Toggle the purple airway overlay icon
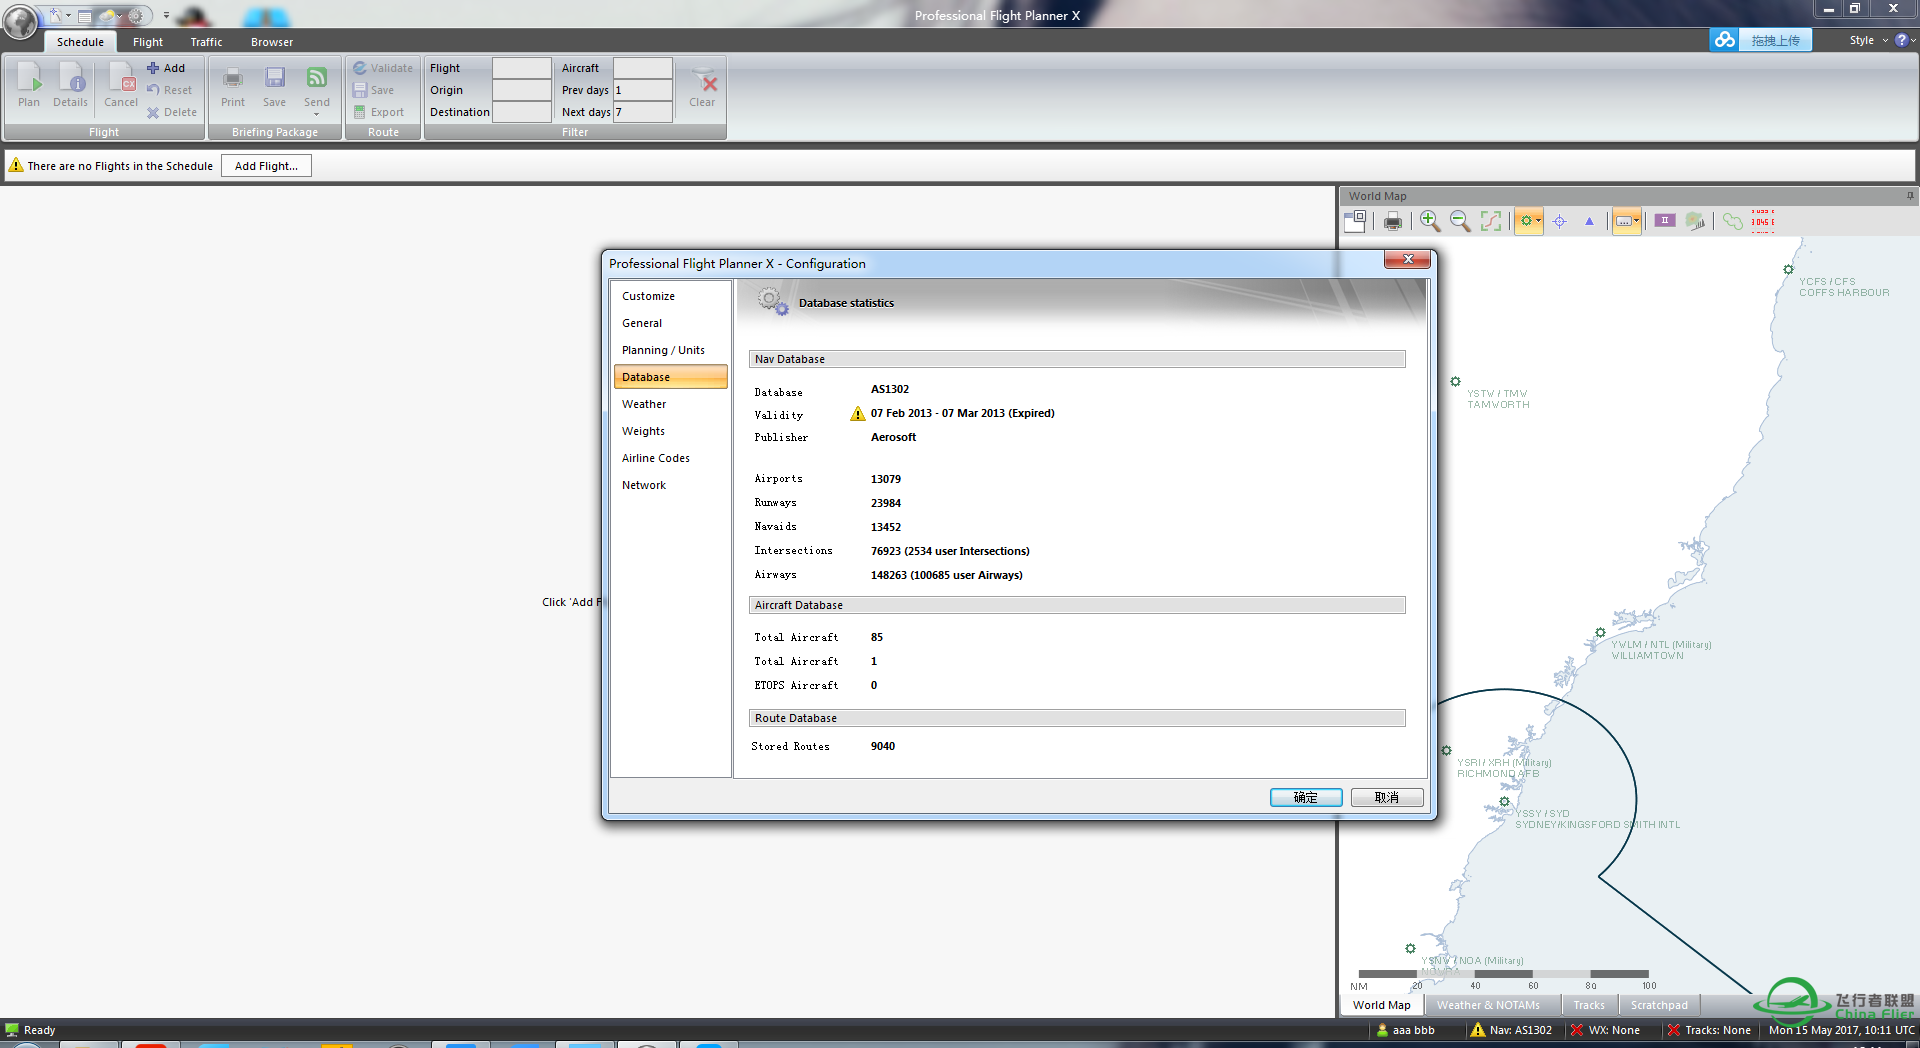Image resolution: width=1920 pixels, height=1048 pixels. (1664, 221)
